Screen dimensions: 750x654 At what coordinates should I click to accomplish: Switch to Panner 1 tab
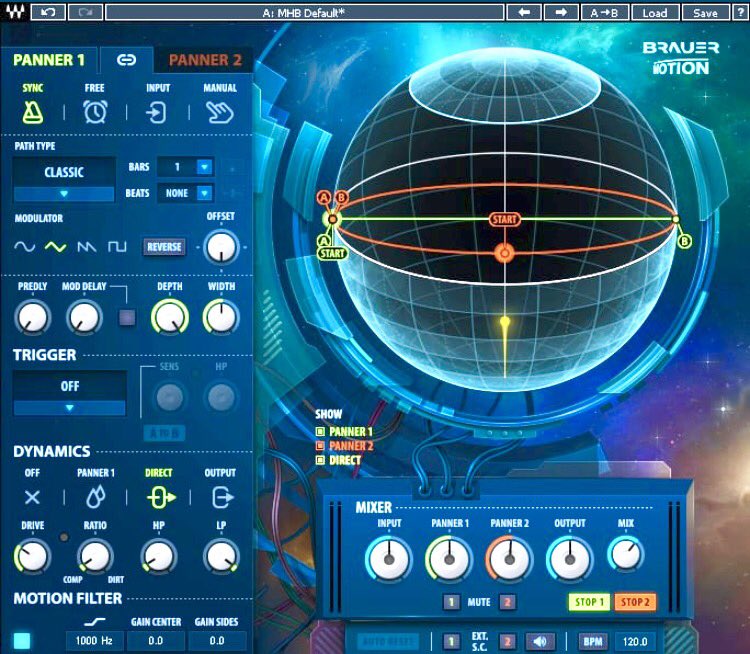(x=49, y=60)
